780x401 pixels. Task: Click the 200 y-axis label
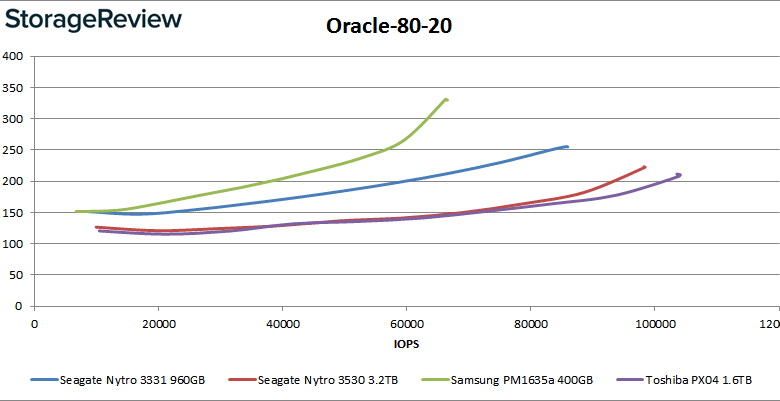tap(12, 181)
